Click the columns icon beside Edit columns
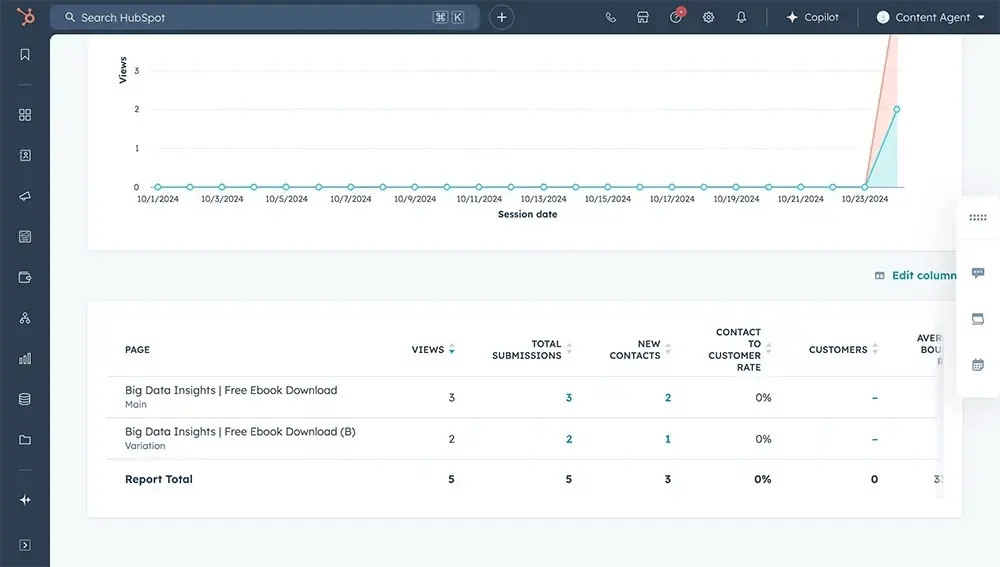 [879, 276]
